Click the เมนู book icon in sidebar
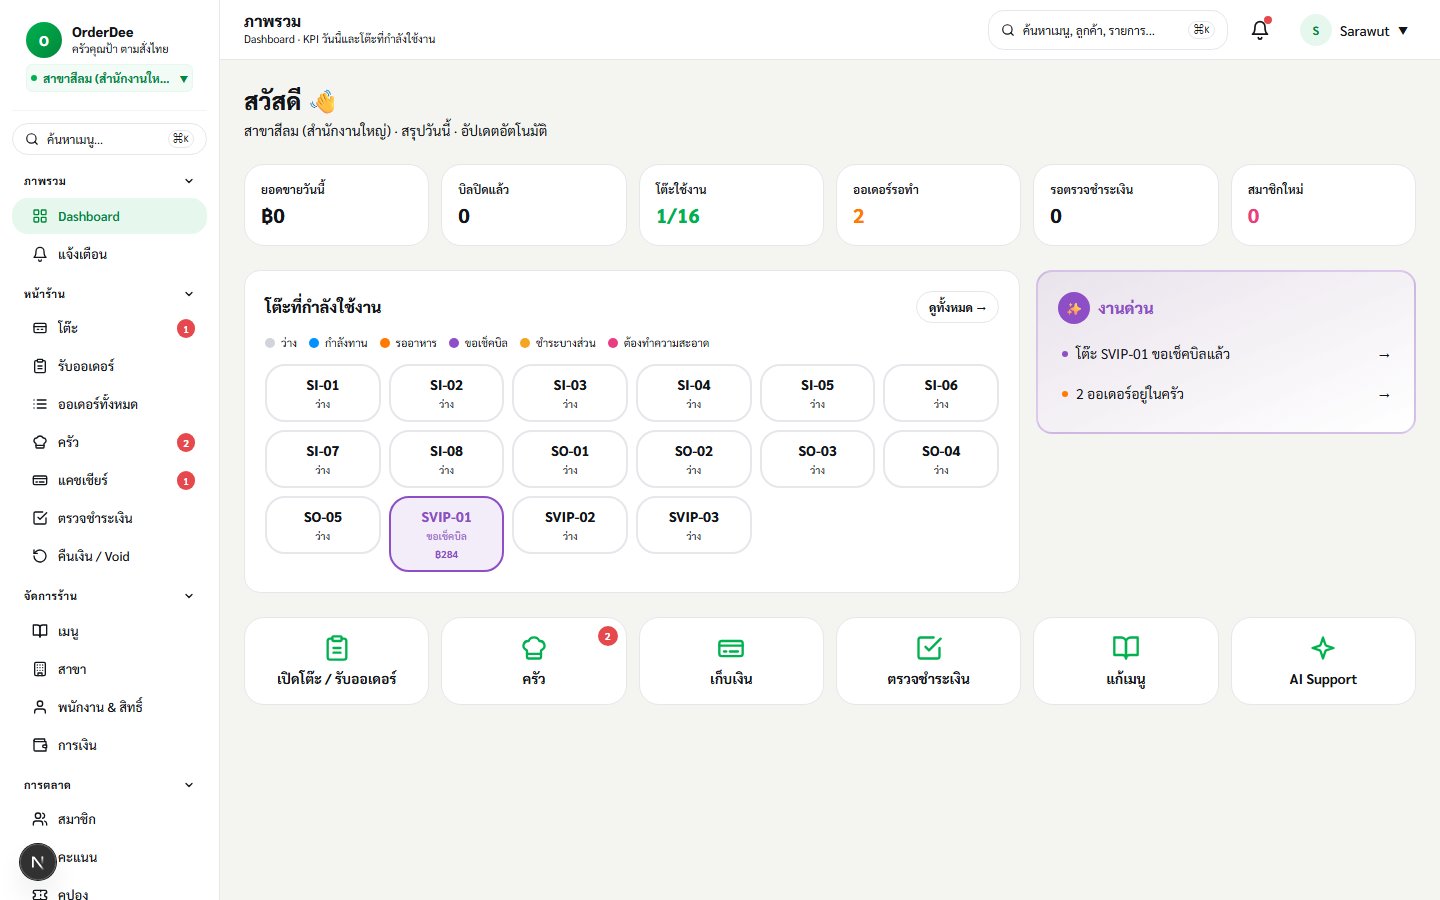The height and width of the screenshot is (900, 1440). [x=40, y=631]
